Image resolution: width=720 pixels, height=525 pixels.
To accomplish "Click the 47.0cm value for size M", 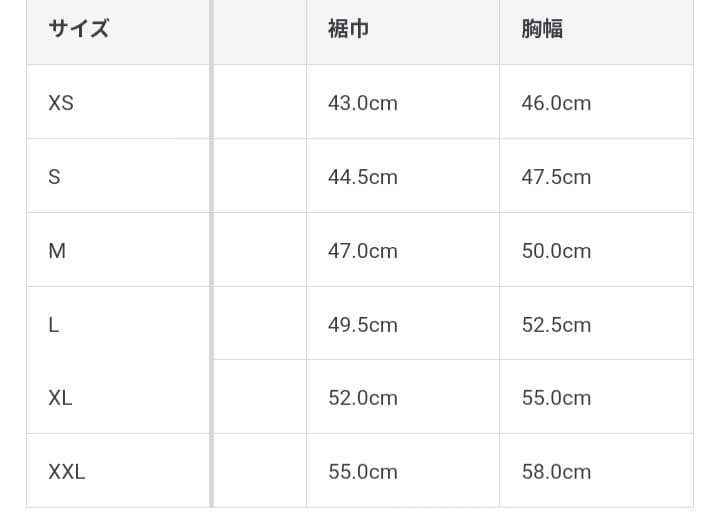I will click(363, 251).
